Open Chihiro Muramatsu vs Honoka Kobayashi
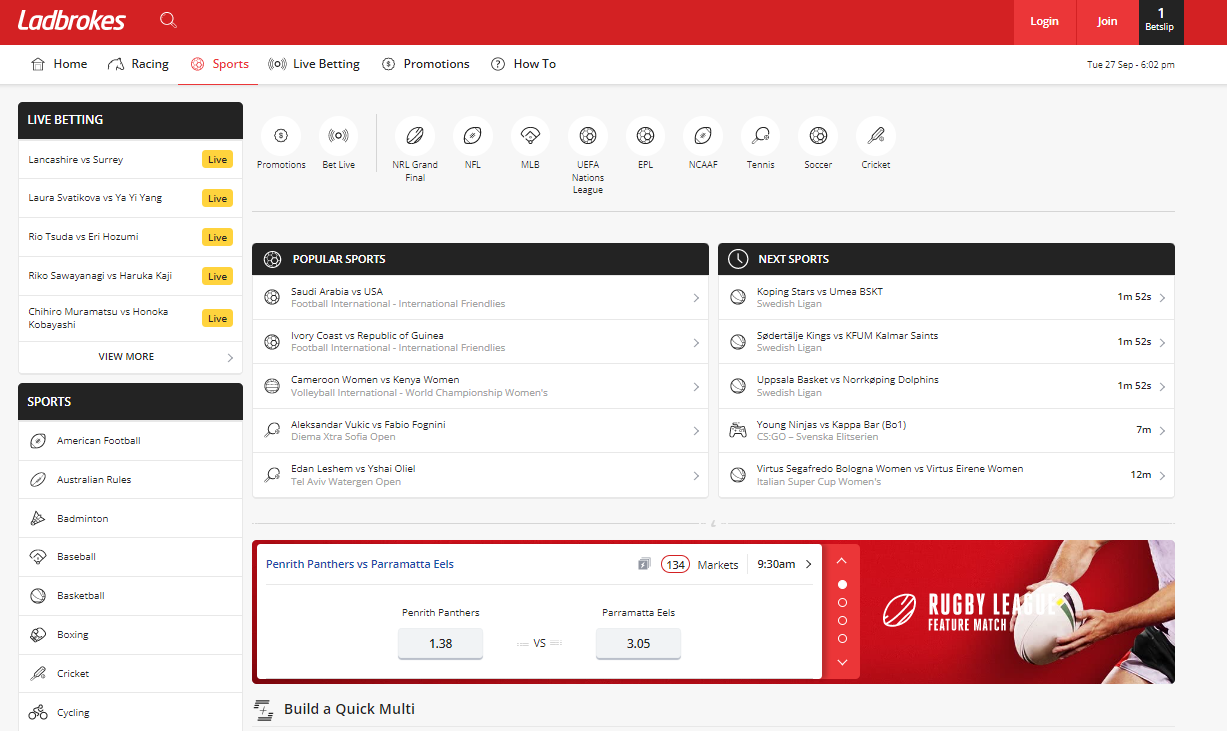The image size is (1227, 731). coord(130,318)
